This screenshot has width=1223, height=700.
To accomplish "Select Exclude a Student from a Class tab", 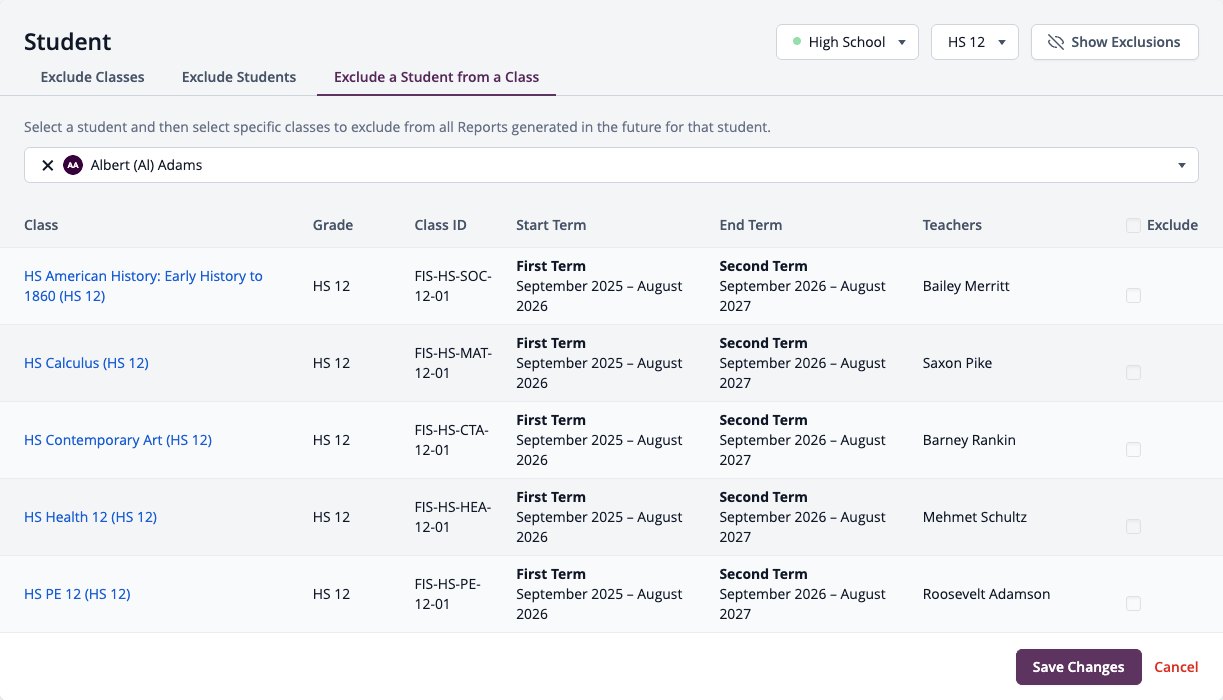I will 436,77.
